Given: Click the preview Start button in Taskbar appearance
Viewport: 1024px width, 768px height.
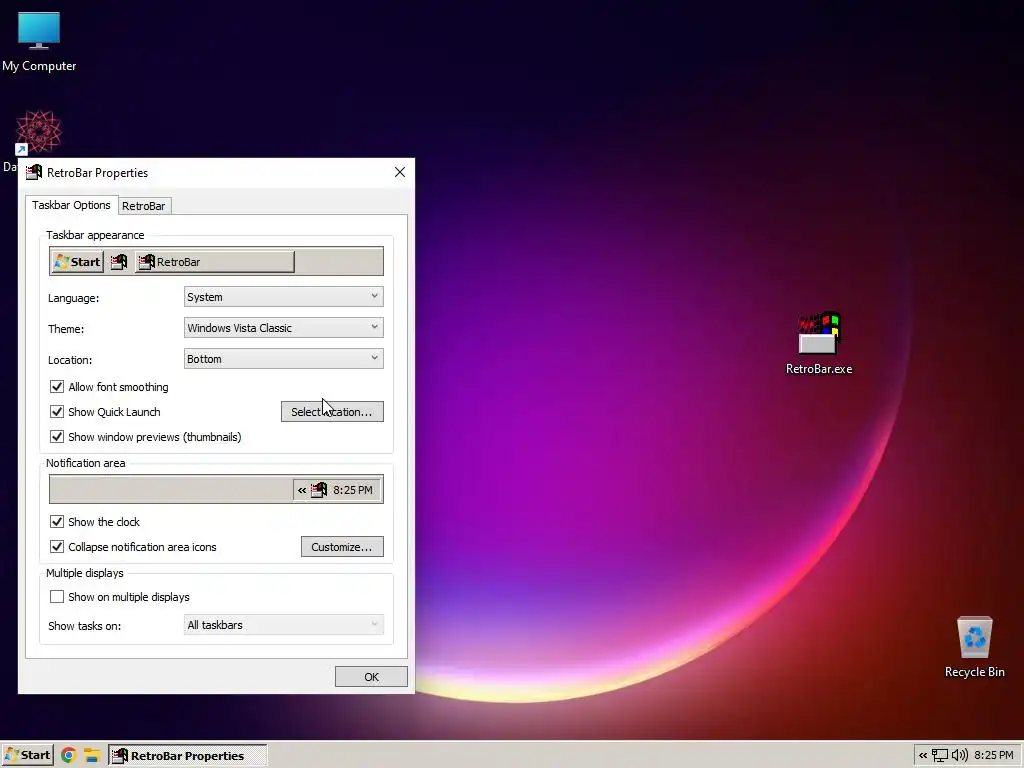Looking at the screenshot, I should pos(78,262).
